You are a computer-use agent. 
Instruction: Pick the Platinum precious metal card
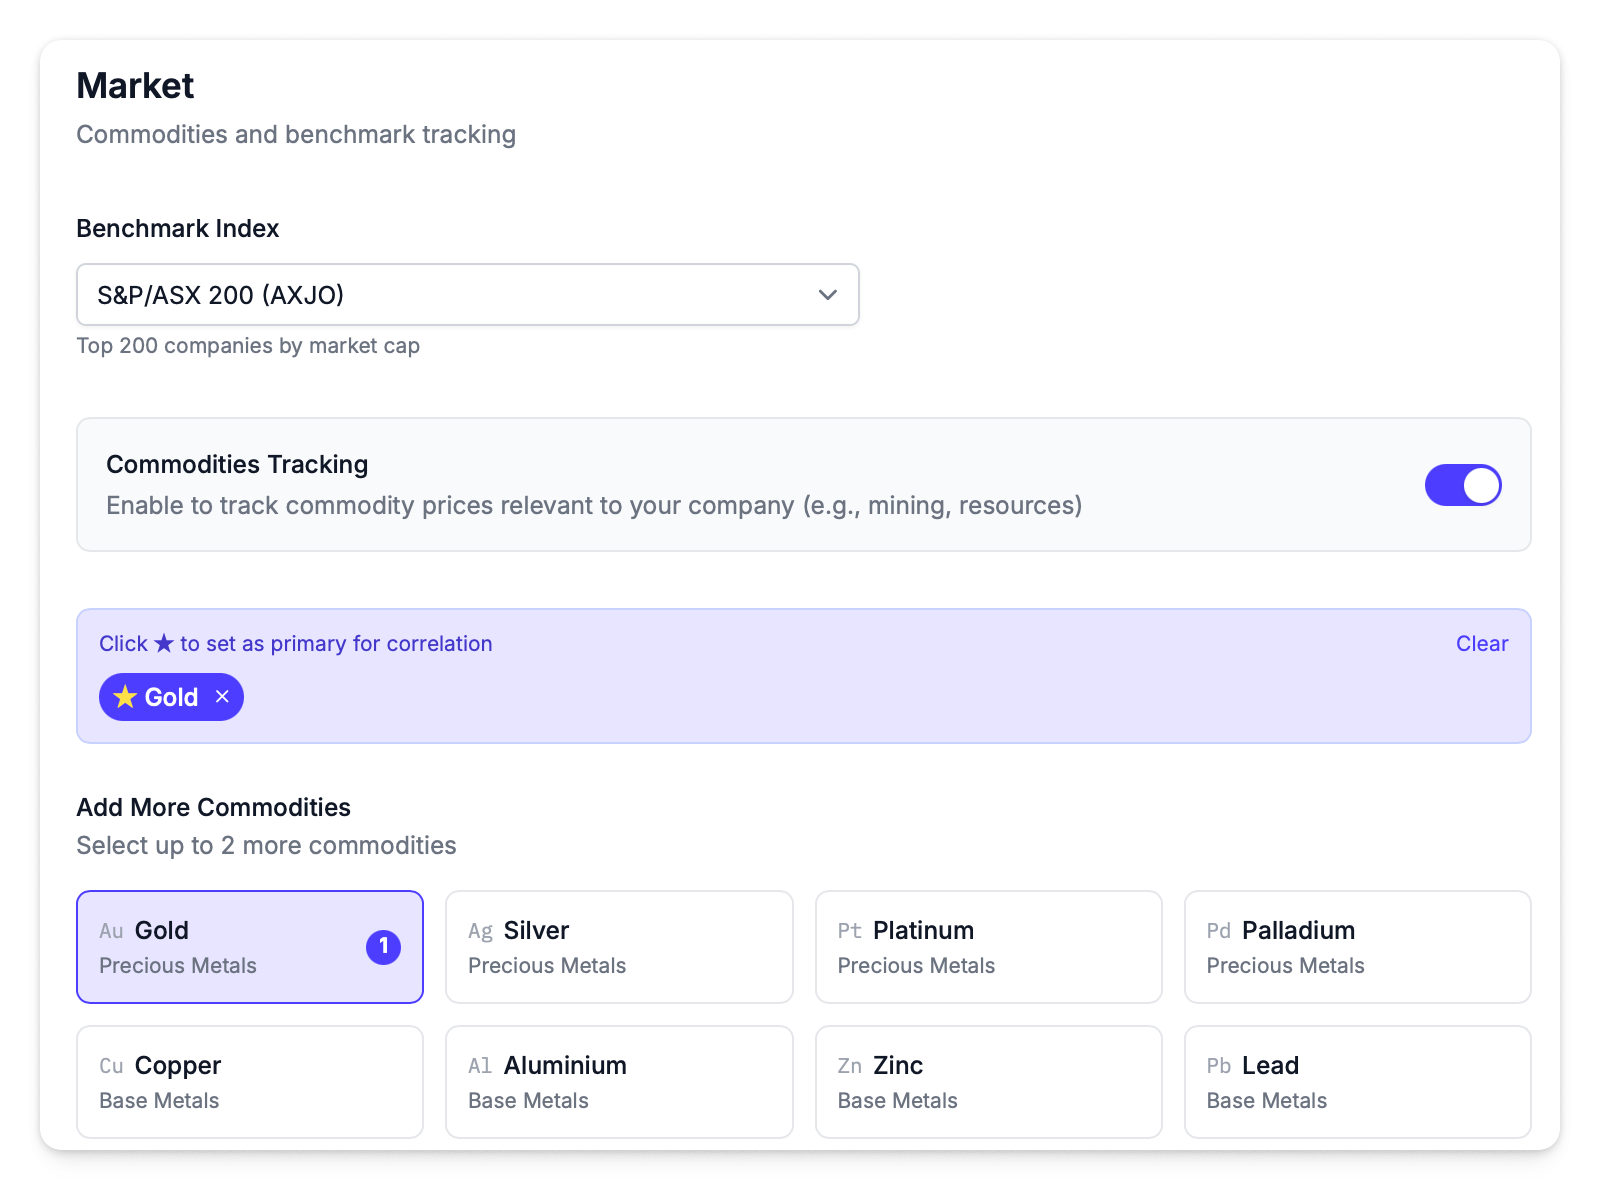[x=988, y=947]
